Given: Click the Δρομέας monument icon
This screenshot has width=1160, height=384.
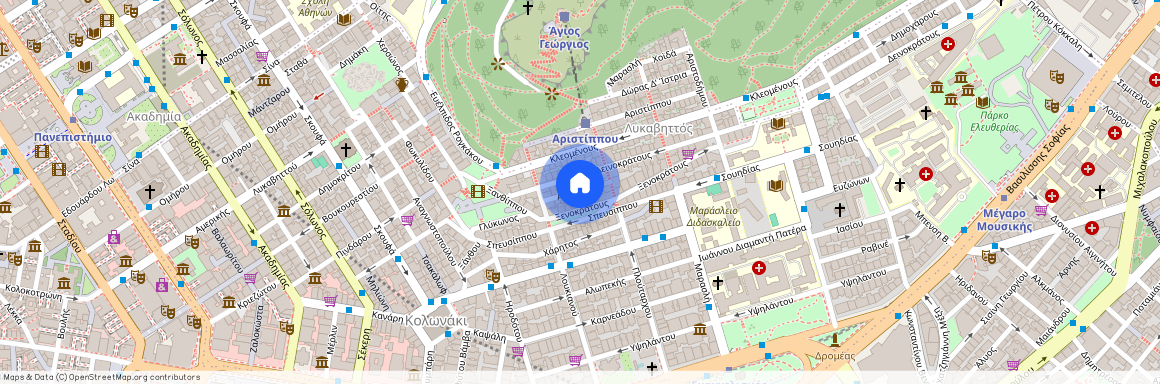Looking at the screenshot, I should pos(834,339).
